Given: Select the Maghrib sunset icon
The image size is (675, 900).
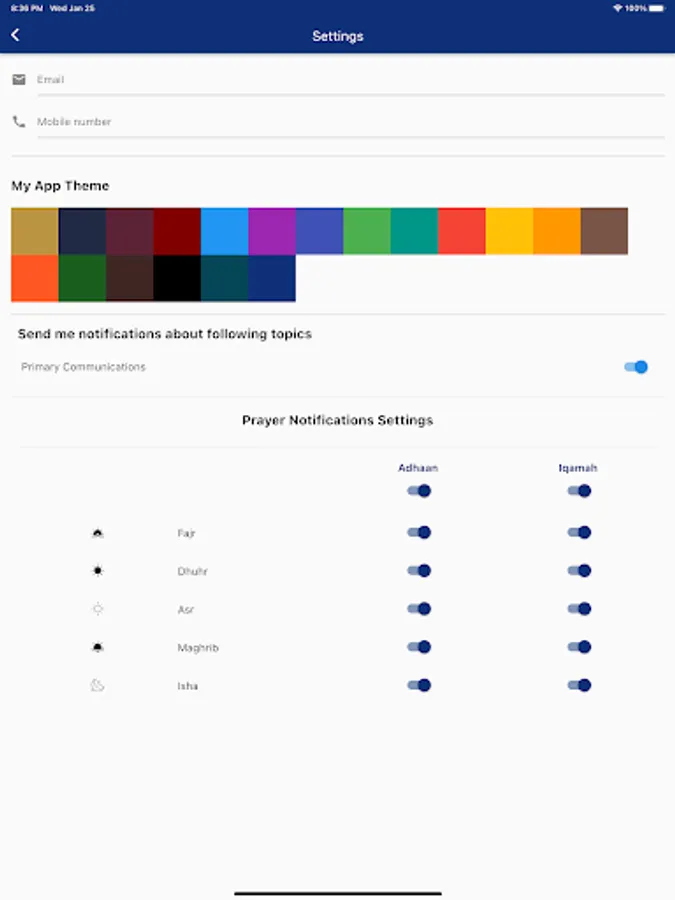Looking at the screenshot, I should click(x=98, y=647).
